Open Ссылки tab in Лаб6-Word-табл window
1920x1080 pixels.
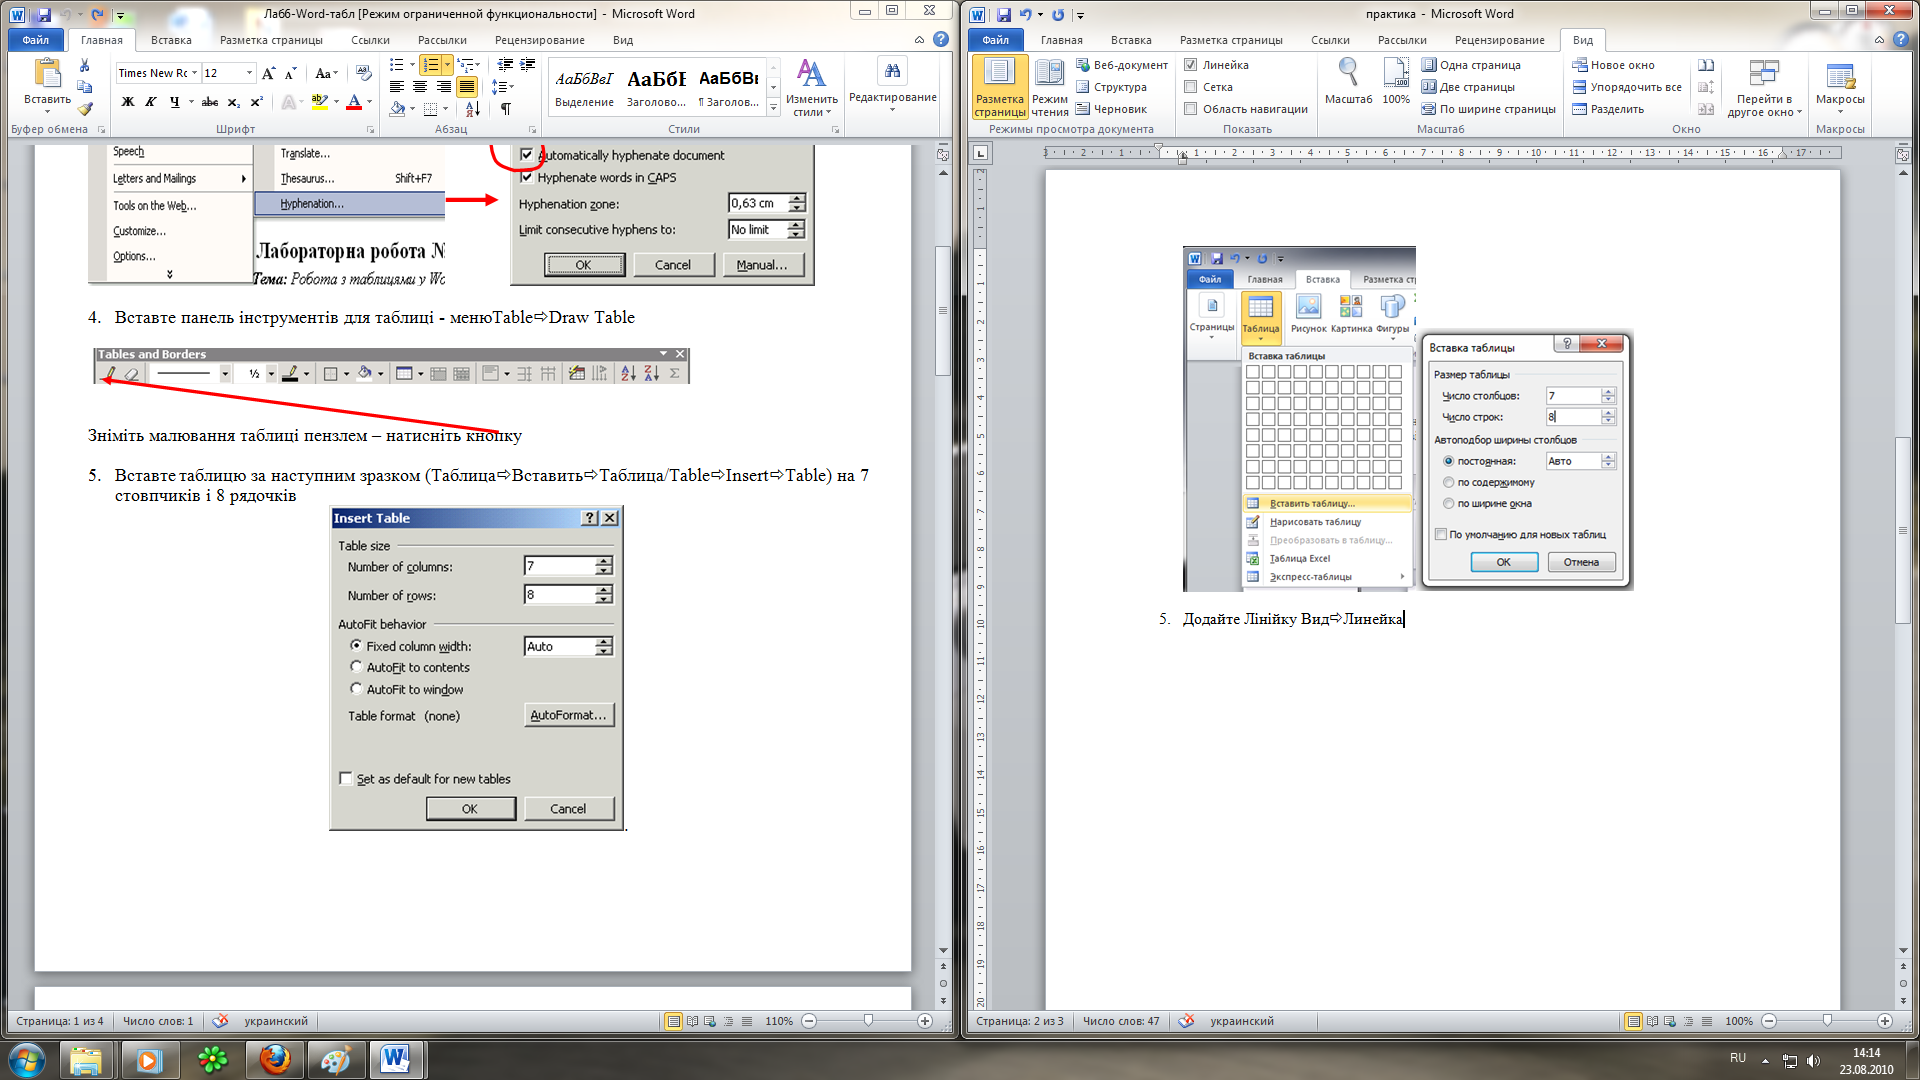pyautogui.click(x=370, y=40)
